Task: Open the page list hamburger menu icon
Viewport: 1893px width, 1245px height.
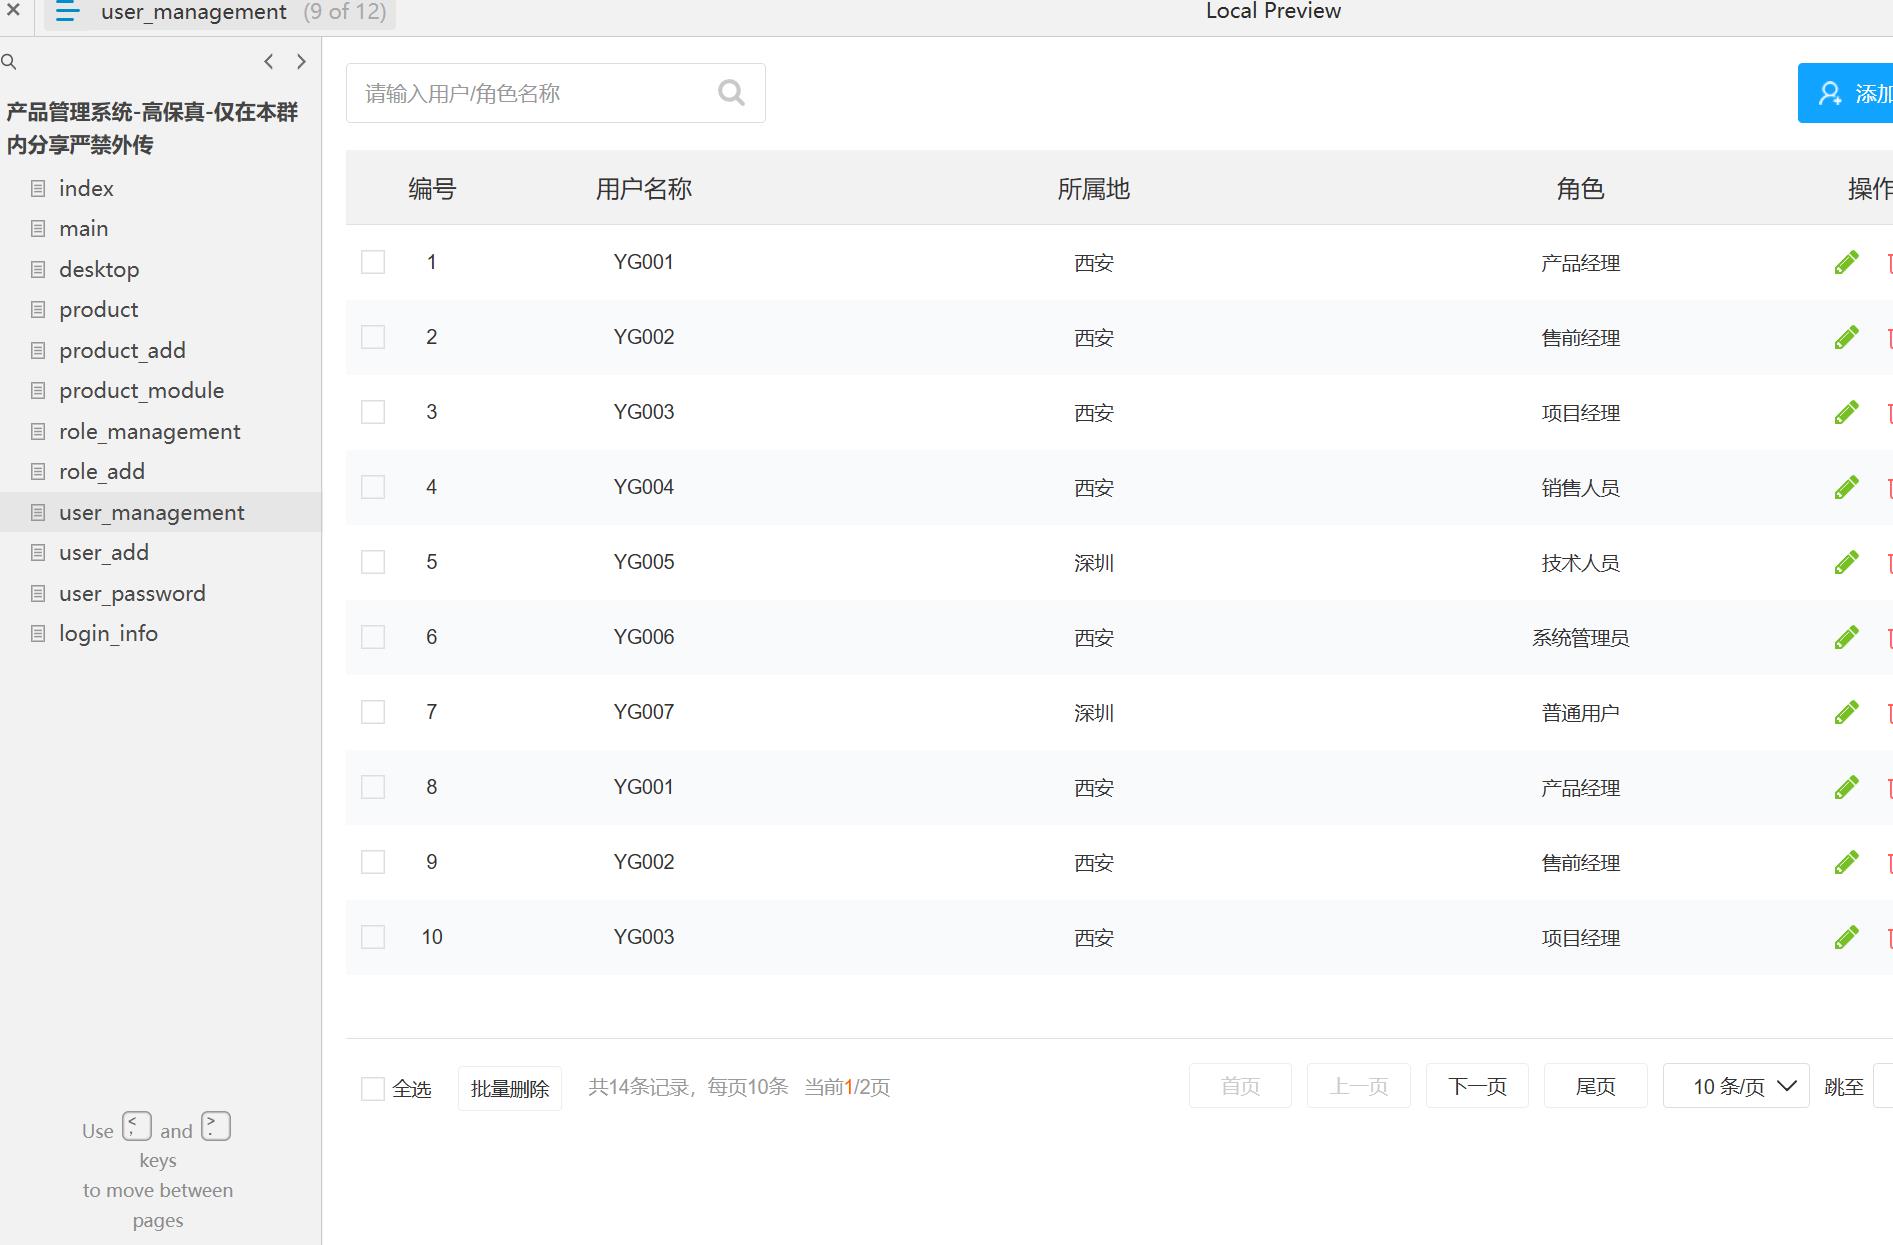Action: click(x=67, y=11)
